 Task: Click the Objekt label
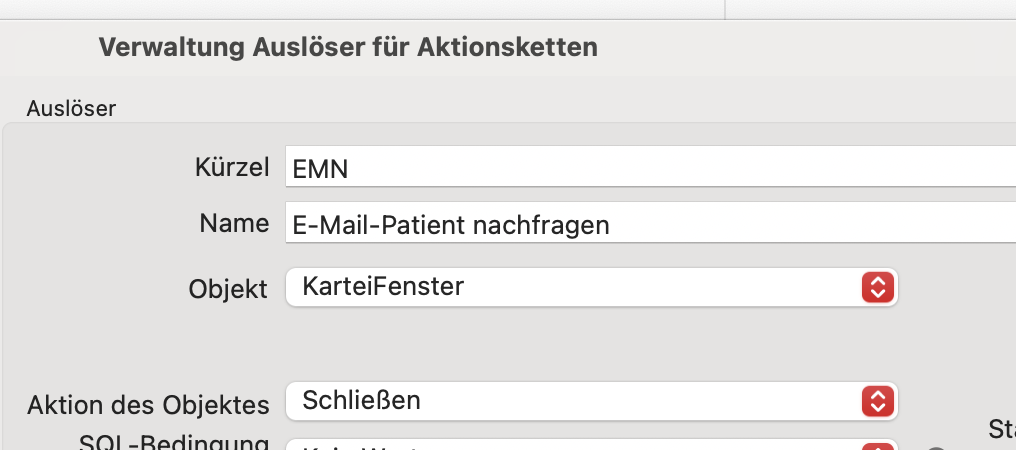click(x=228, y=289)
